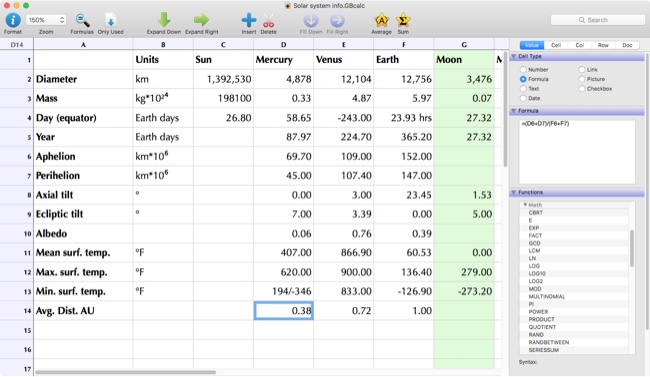Open the Format info panel icon
650x377 pixels.
pyautogui.click(x=13, y=20)
